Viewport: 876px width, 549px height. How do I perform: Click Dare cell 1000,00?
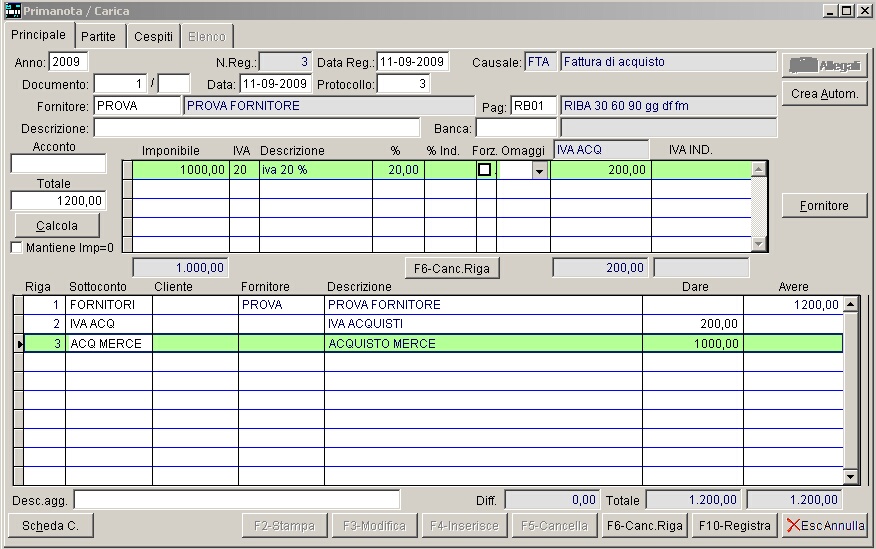click(693, 343)
